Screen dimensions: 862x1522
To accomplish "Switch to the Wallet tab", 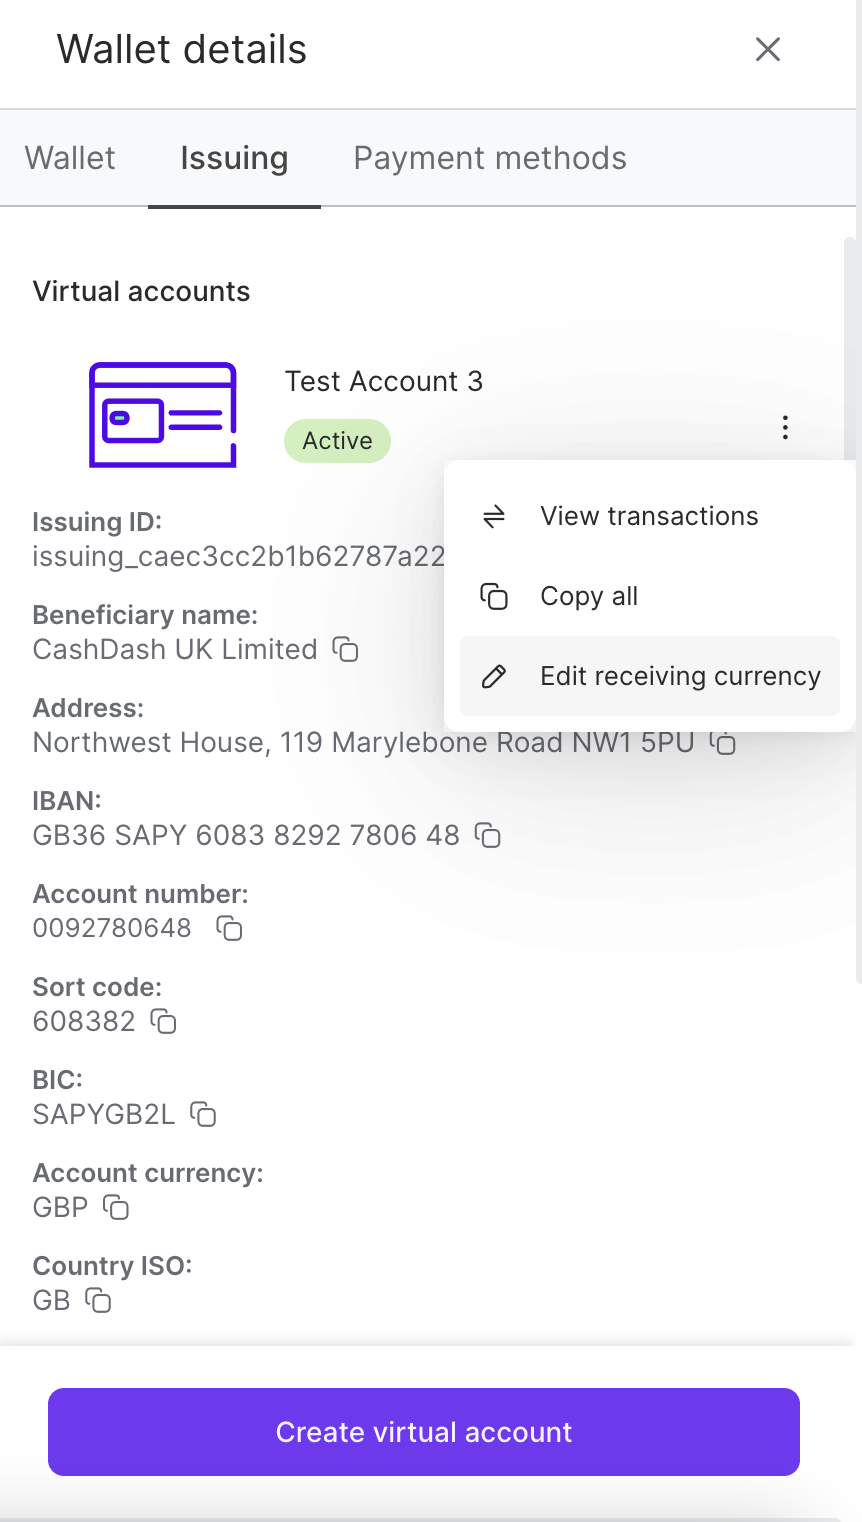I will point(69,158).
